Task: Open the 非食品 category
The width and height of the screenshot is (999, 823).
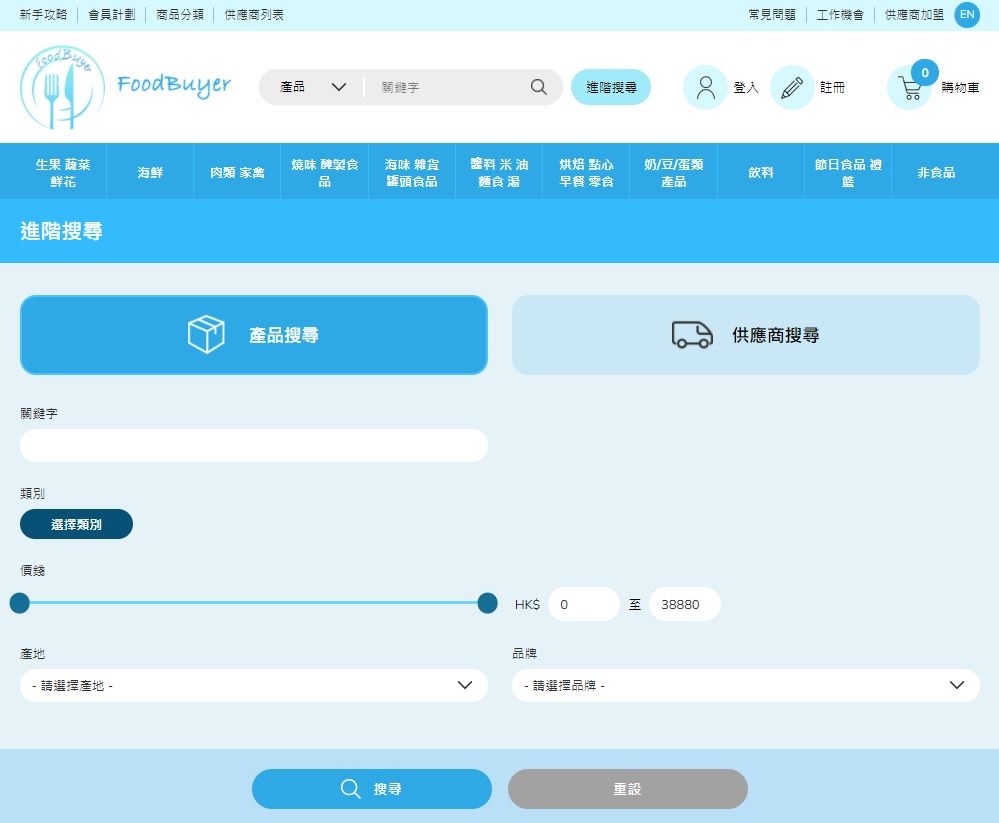Action: 935,172
